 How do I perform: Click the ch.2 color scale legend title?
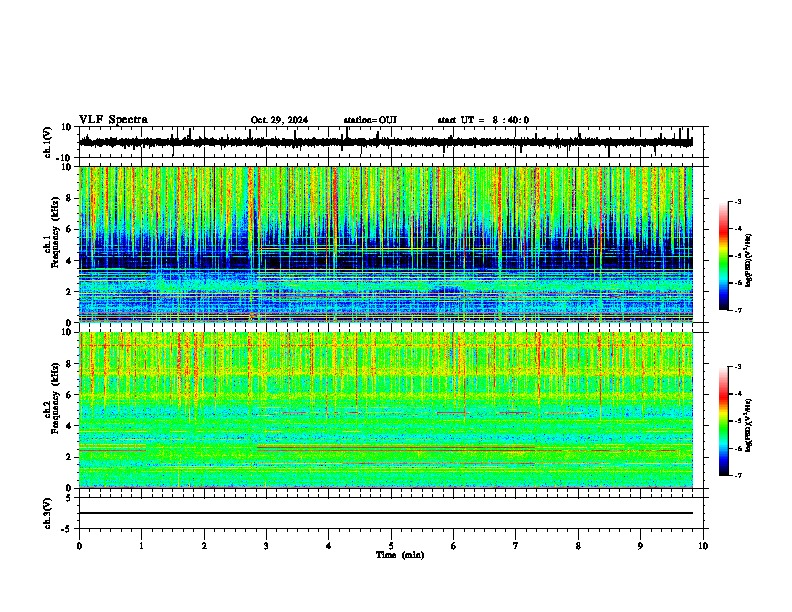tap(749, 425)
